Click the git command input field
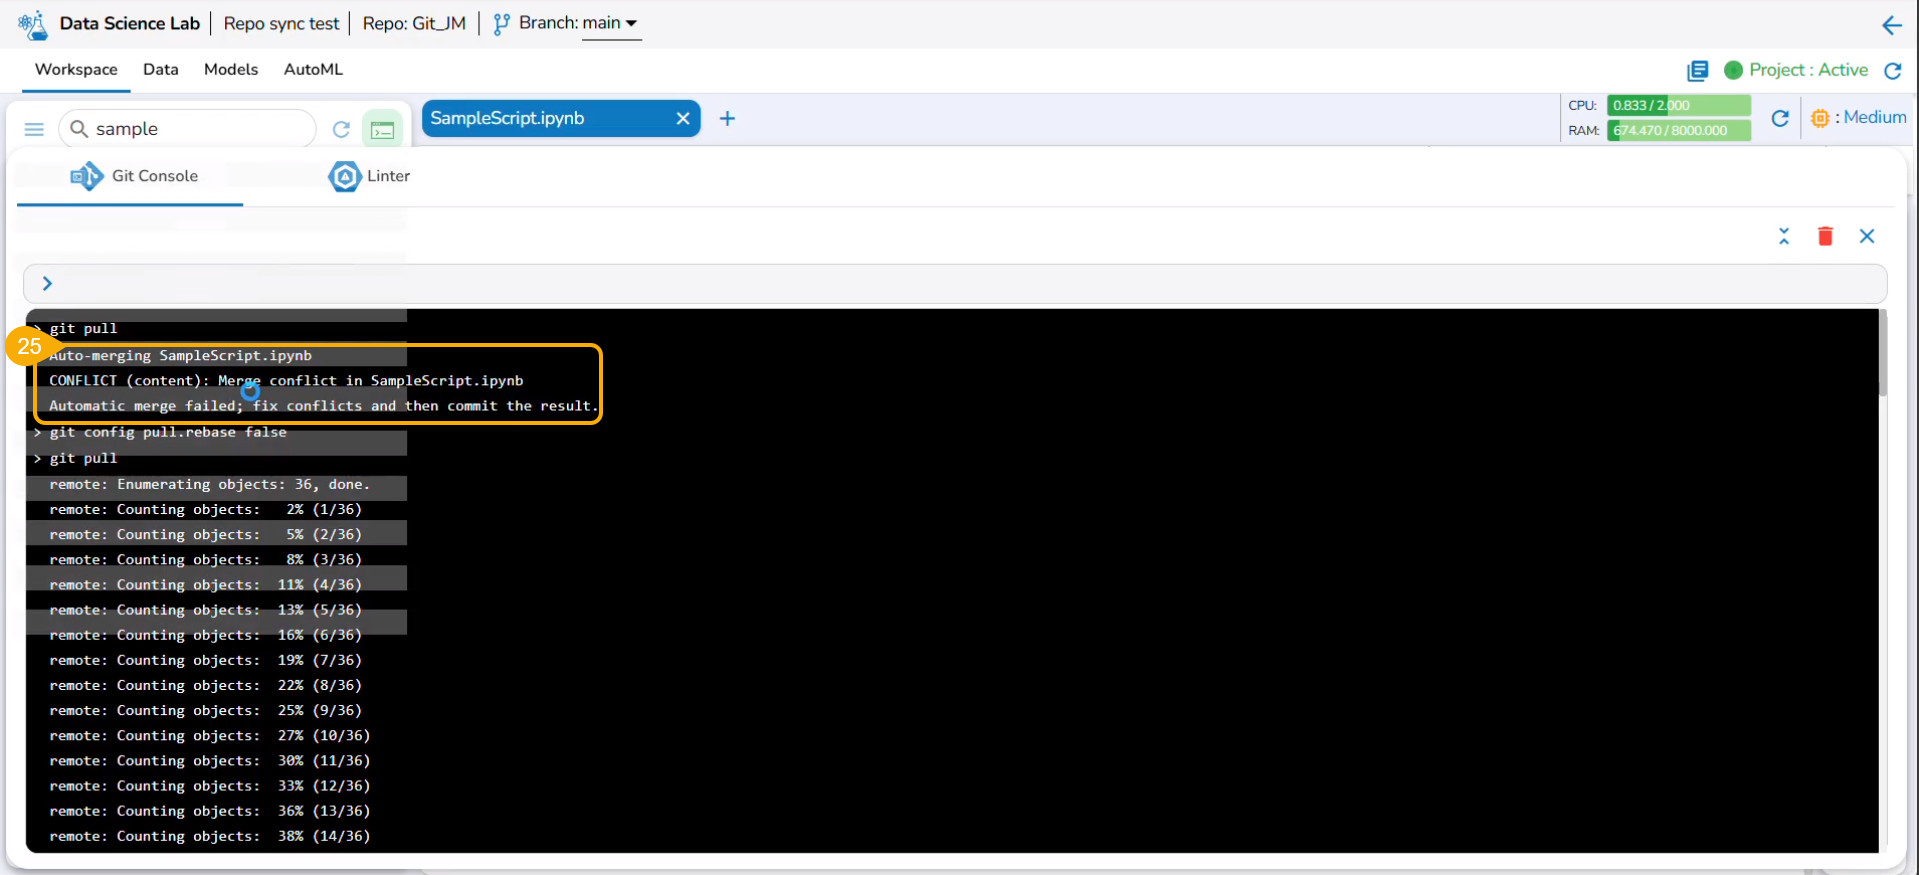Screen dimensions: 1919x875 pyautogui.click(x=955, y=284)
